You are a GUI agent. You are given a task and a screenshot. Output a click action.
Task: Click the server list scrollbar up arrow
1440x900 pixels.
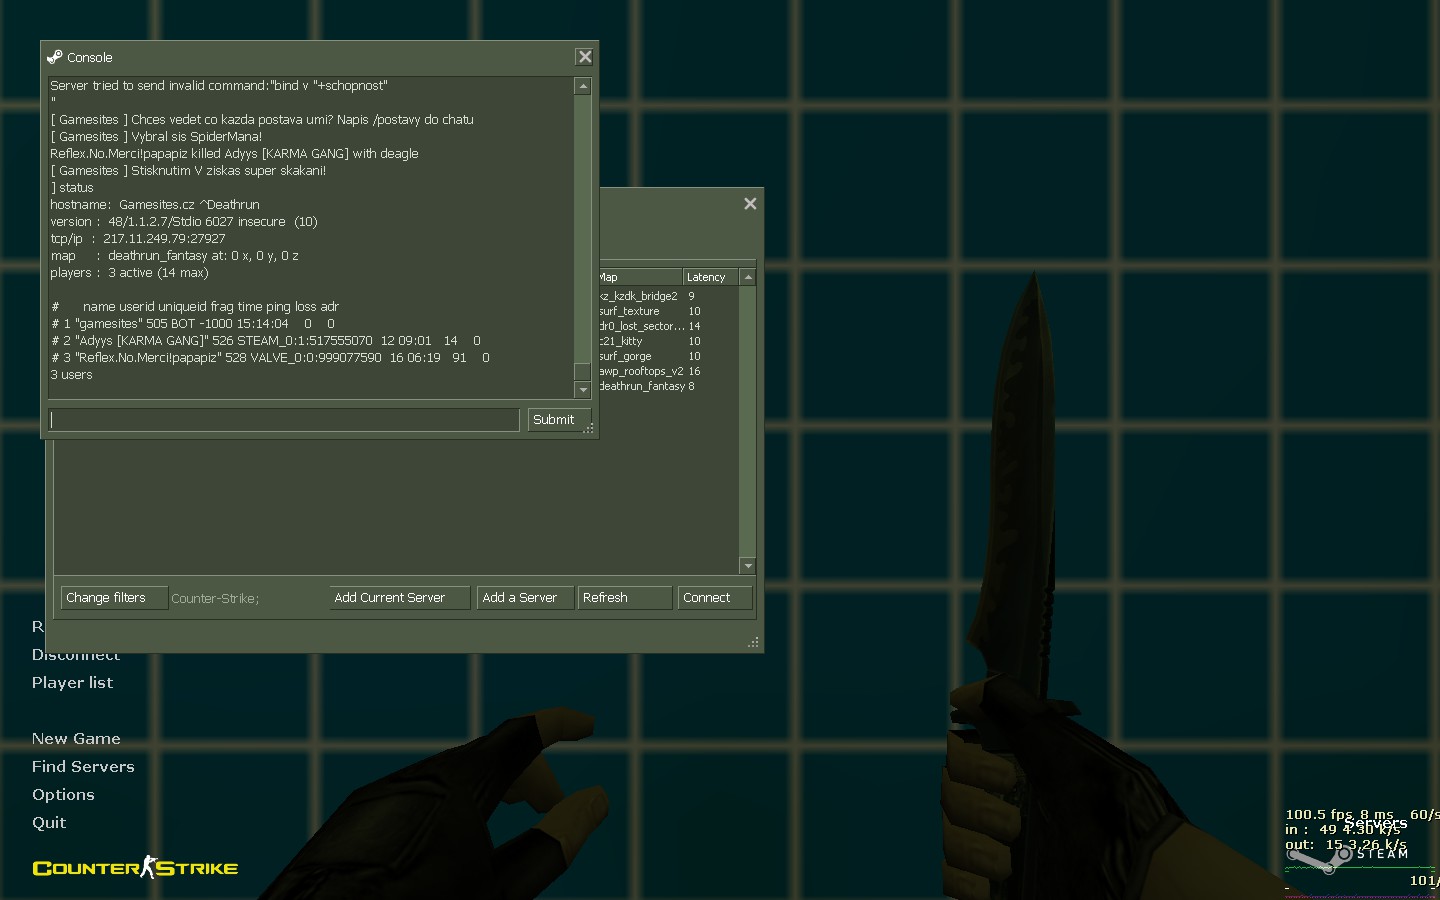[747, 277]
